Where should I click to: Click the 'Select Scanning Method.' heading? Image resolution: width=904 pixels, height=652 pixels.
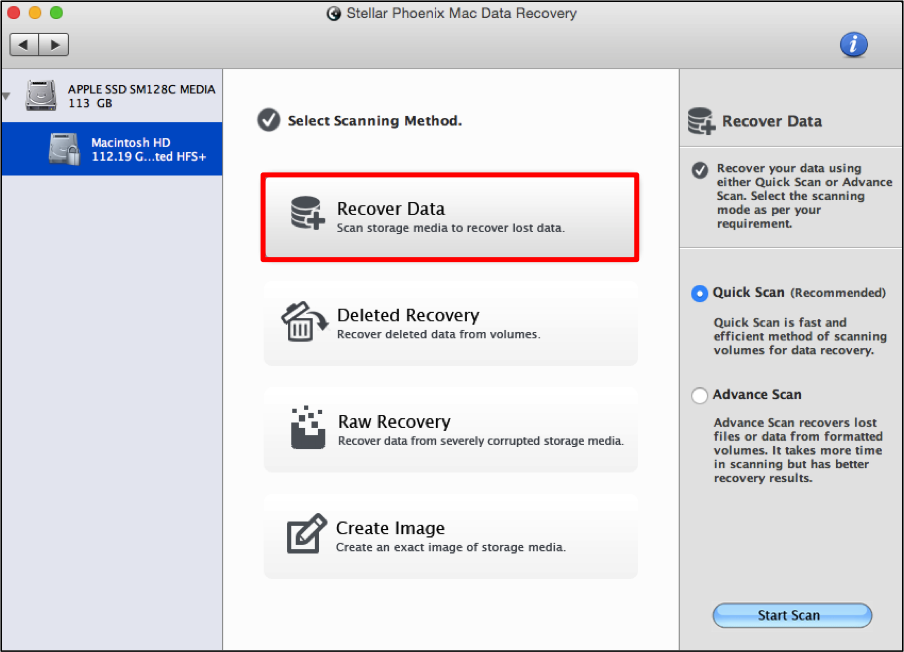point(375,120)
